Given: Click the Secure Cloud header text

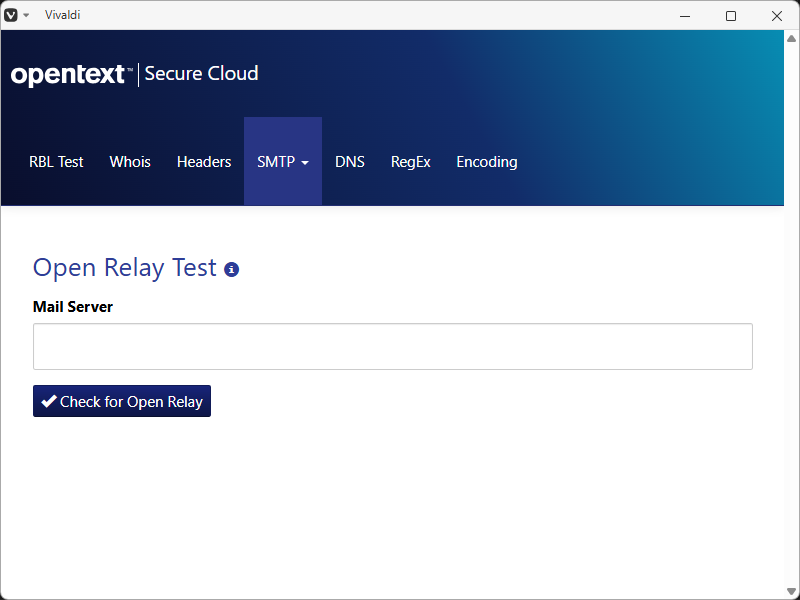Looking at the screenshot, I should (201, 74).
